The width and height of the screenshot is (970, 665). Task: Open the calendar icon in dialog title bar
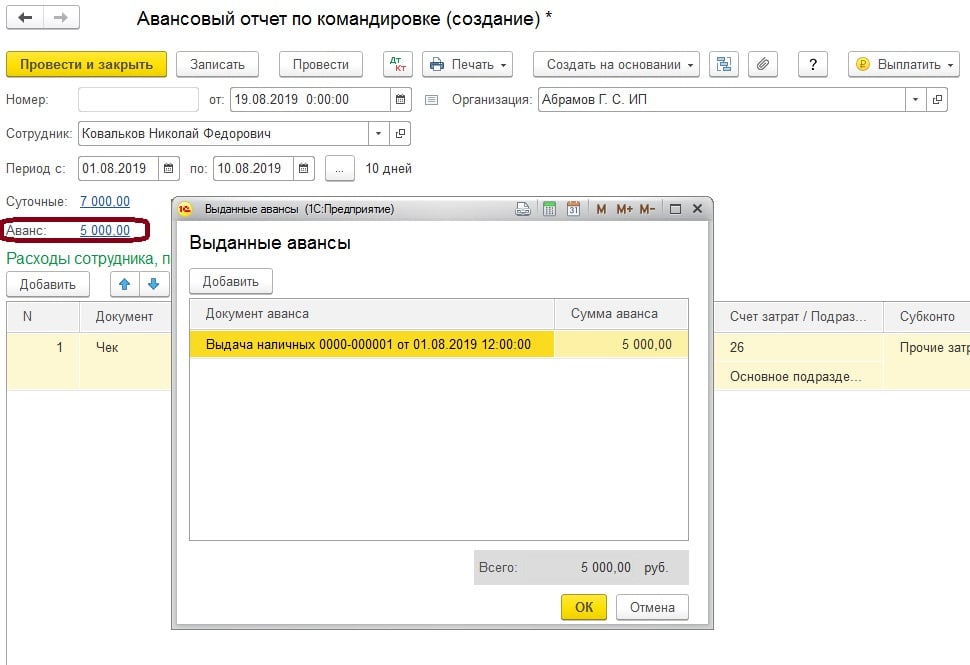(x=573, y=209)
